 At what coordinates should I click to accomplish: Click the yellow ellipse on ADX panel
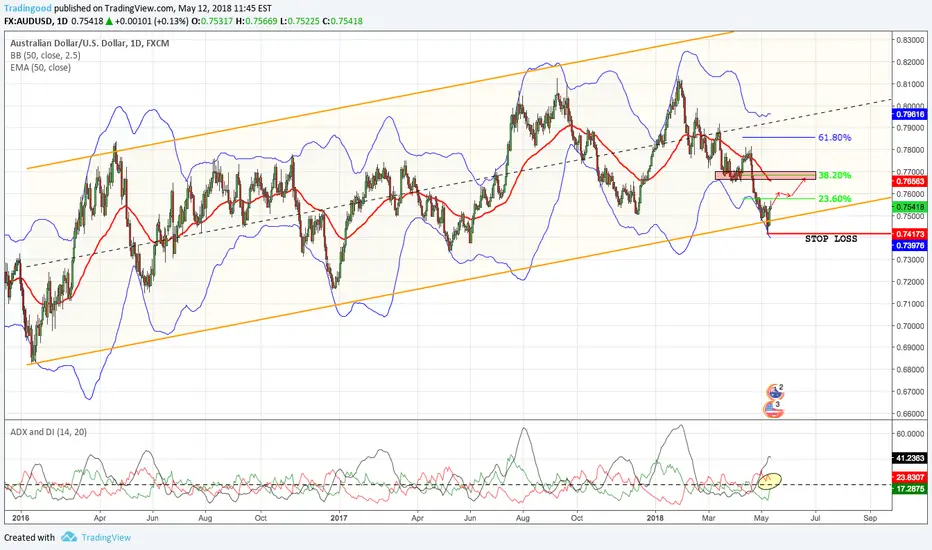coord(770,482)
